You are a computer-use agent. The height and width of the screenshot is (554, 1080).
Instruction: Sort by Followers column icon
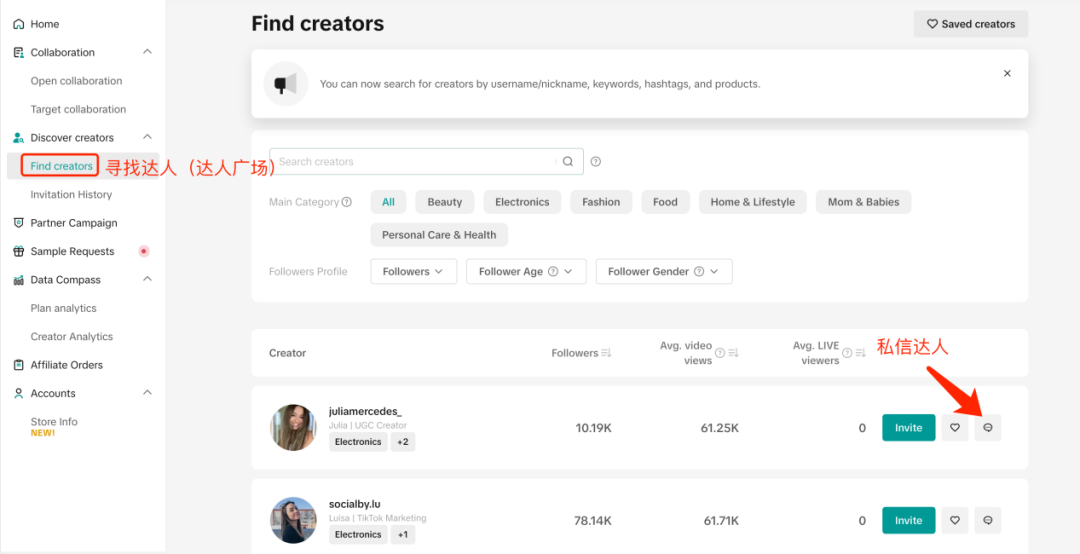pos(606,353)
